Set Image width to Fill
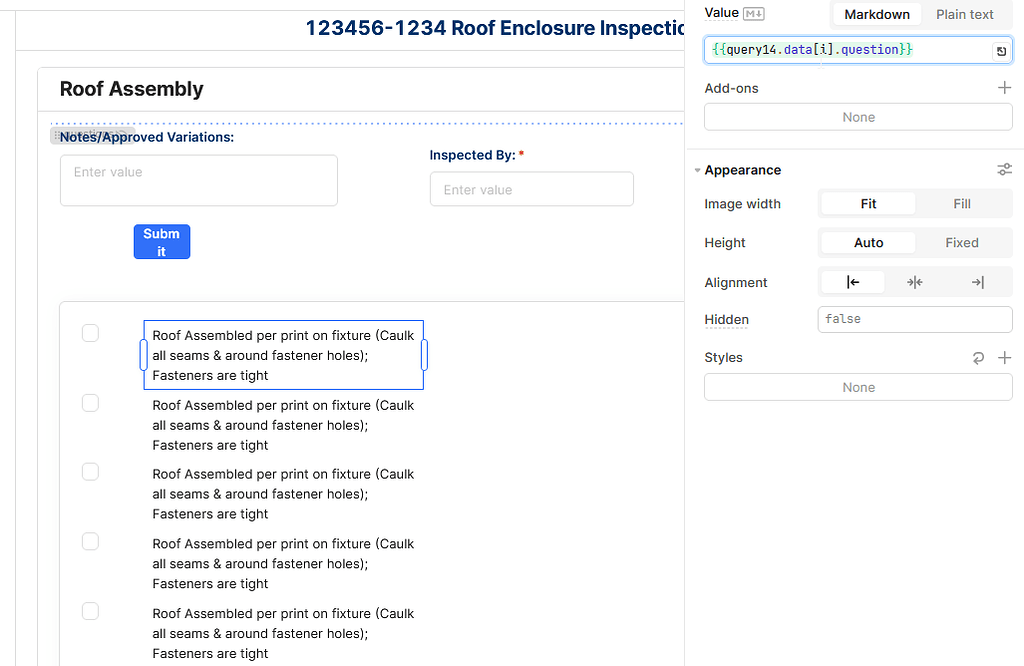The image size is (1024, 666). 961,203
